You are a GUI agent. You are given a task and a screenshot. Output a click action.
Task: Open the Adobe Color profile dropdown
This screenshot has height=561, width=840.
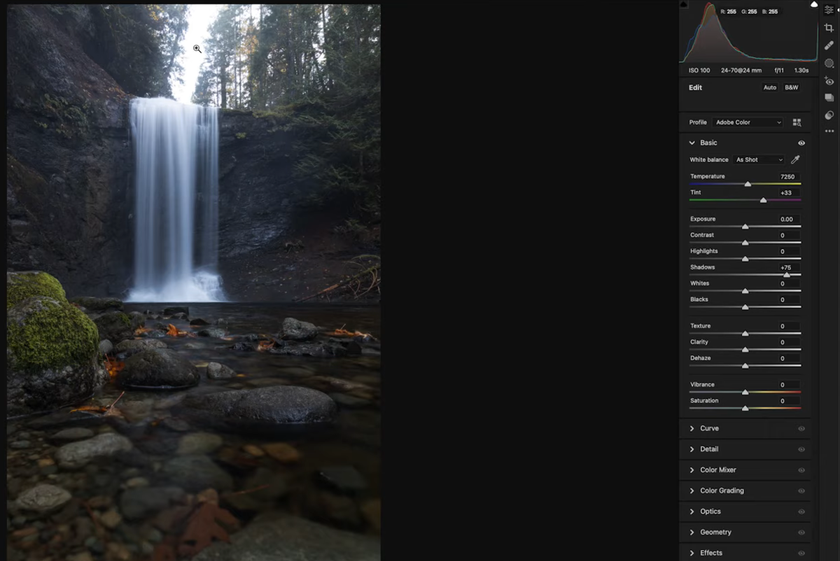(x=748, y=123)
